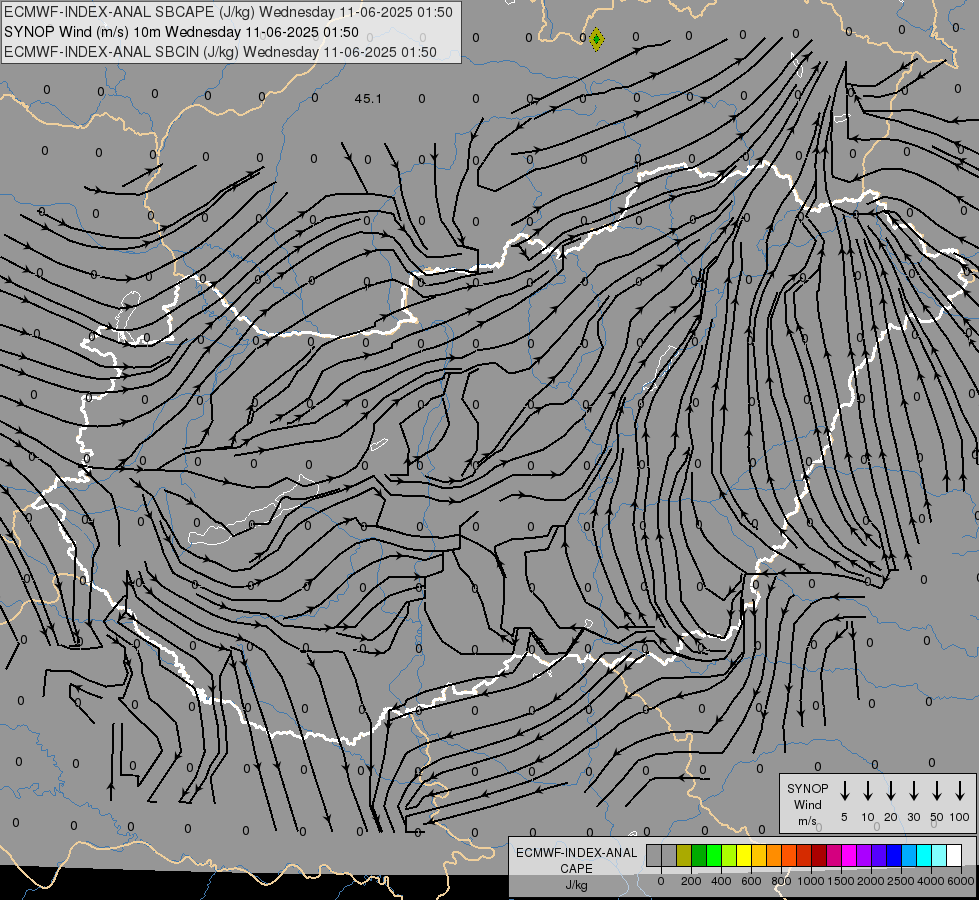Click the 4000 label on CAPE scale
979x900 pixels.
[x=931, y=881]
